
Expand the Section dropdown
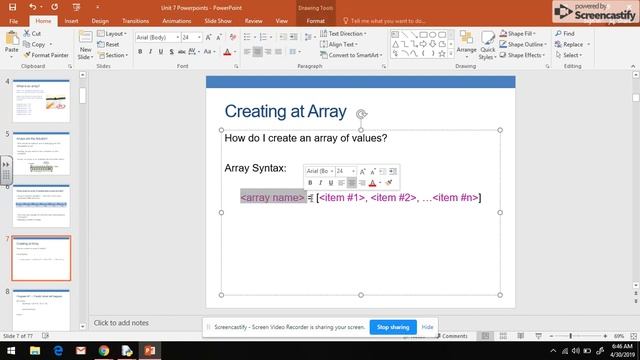pos(113,55)
